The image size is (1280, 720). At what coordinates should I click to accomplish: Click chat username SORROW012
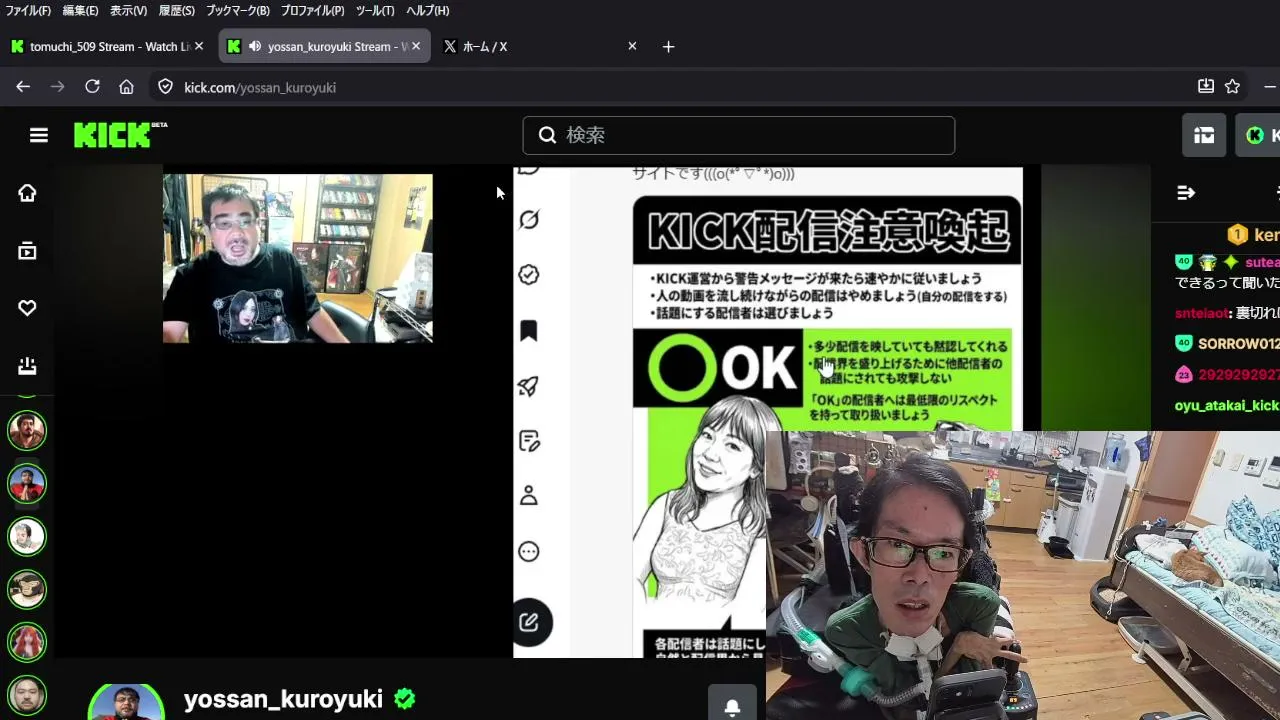coord(1238,343)
